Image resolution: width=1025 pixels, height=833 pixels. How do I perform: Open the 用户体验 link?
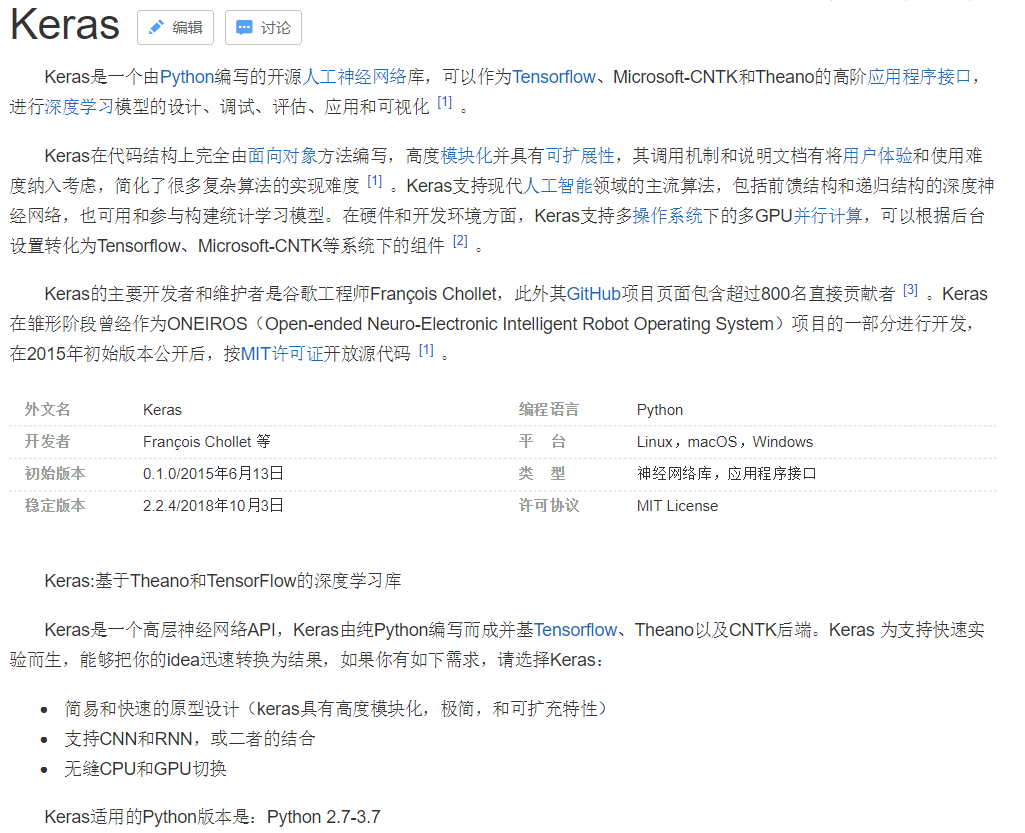coord(877,156)
